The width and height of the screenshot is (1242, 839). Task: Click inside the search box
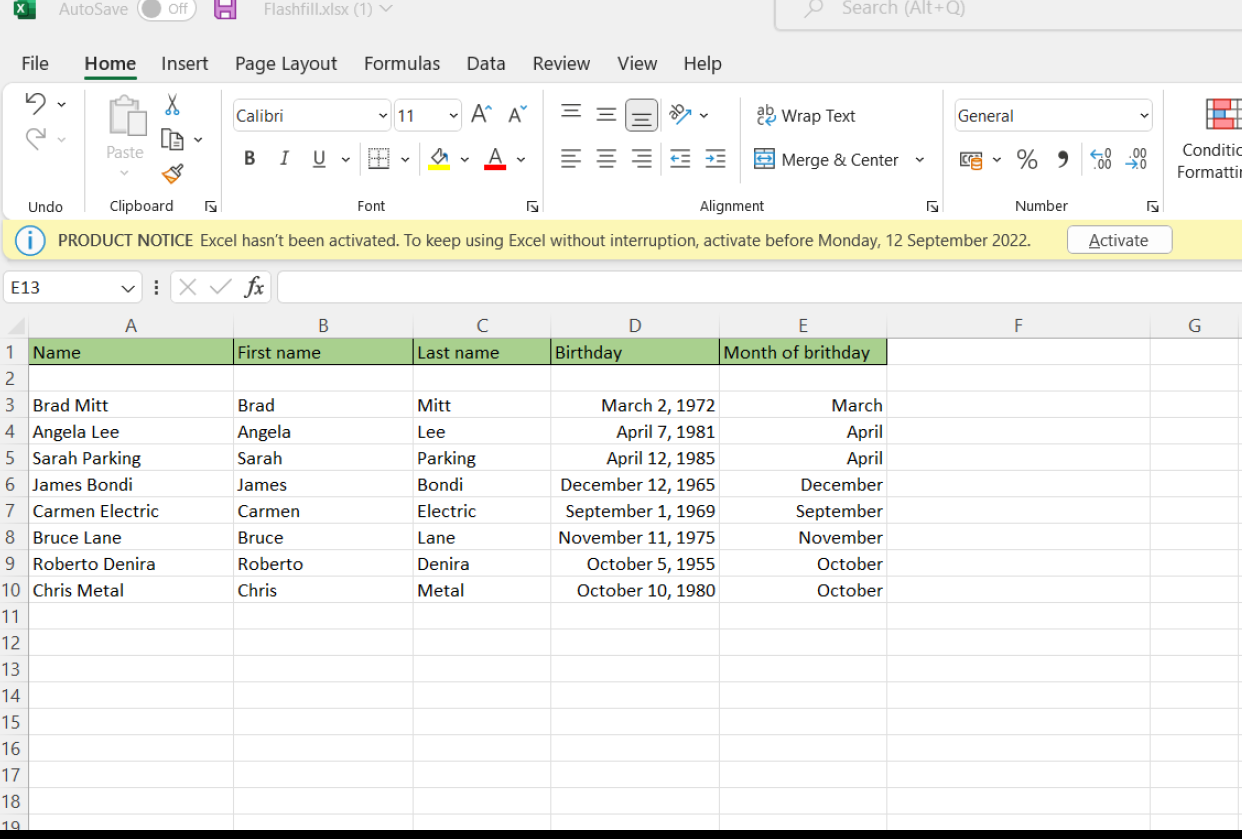pos(1010,10)
